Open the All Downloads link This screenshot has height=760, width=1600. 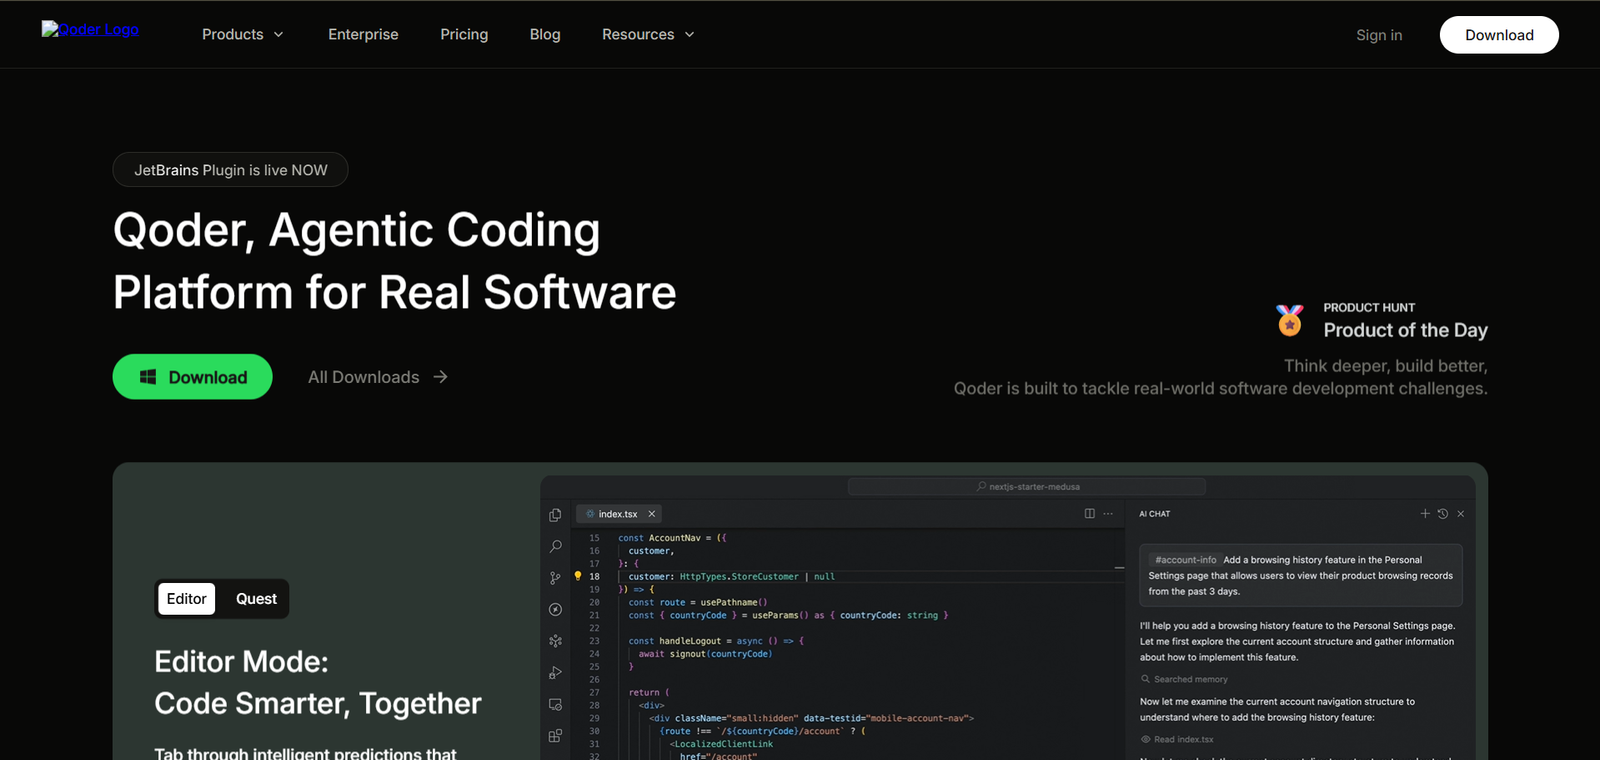(x=377, y=377)
